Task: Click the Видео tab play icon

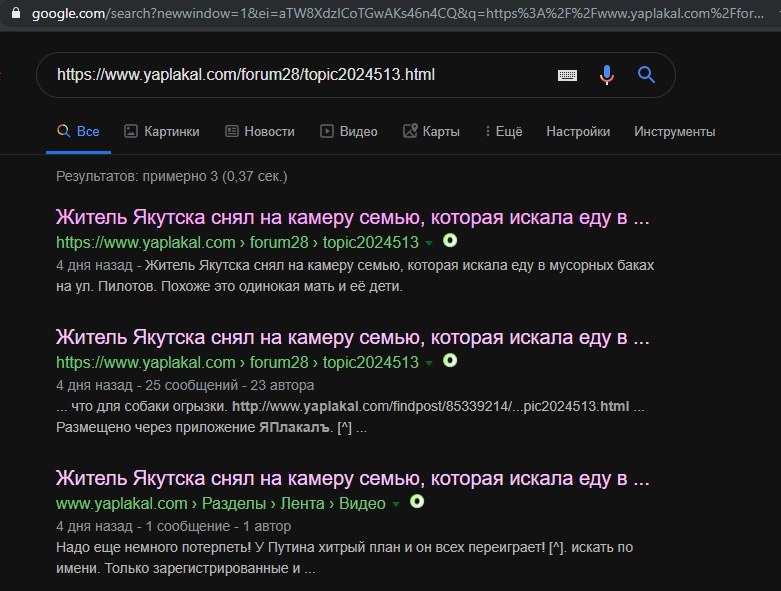Action: (326, 131)
